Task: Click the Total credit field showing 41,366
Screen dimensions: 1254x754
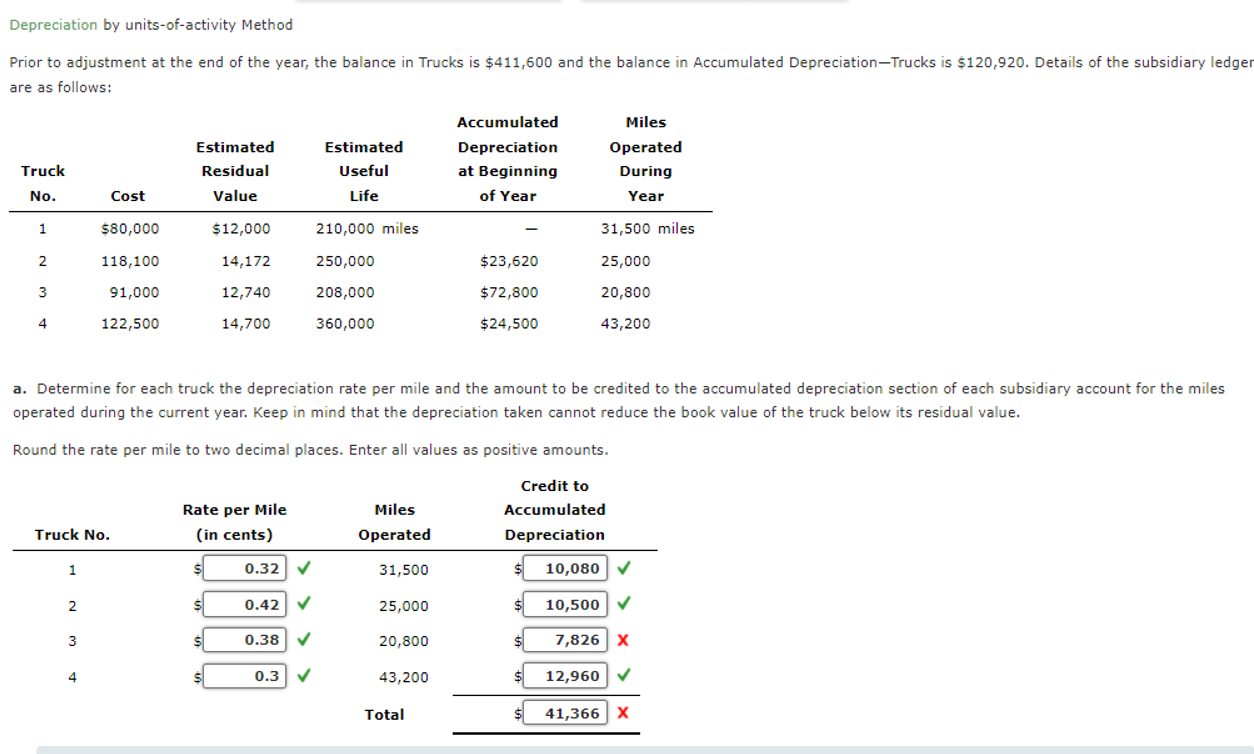Action: (x=565, y=712)
